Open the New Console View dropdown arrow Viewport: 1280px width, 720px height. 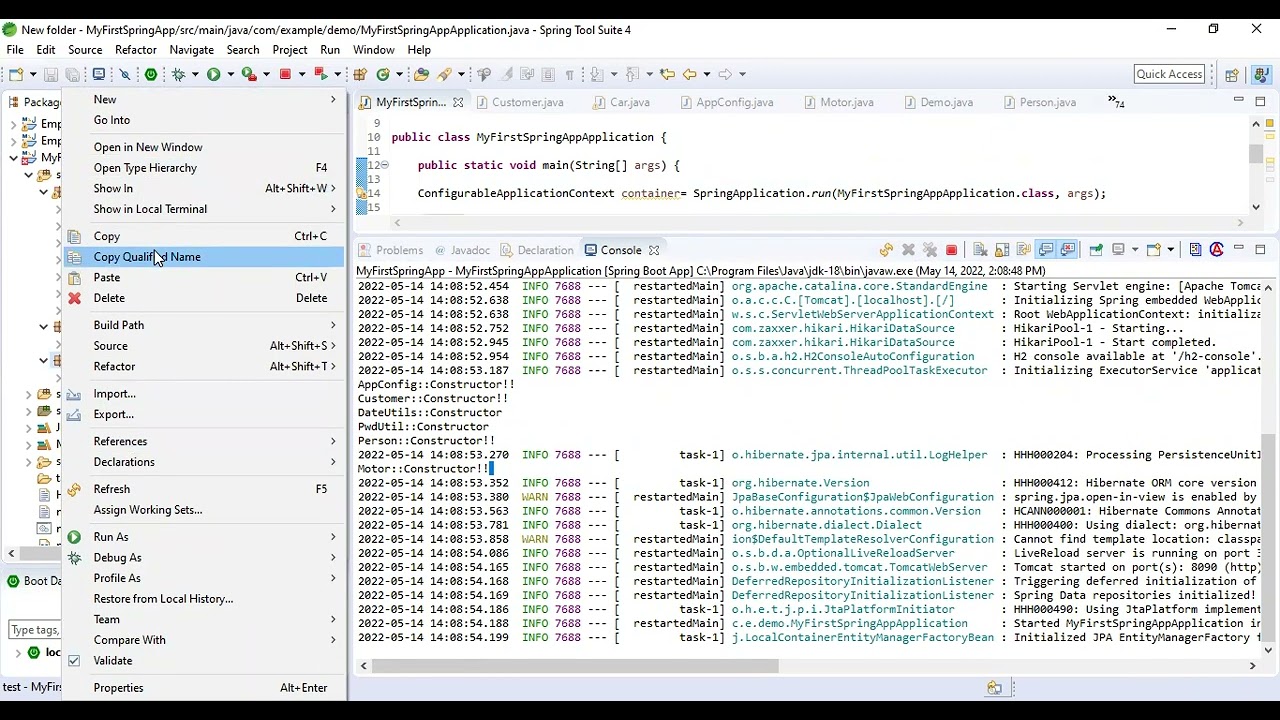tap(1170, 250)
